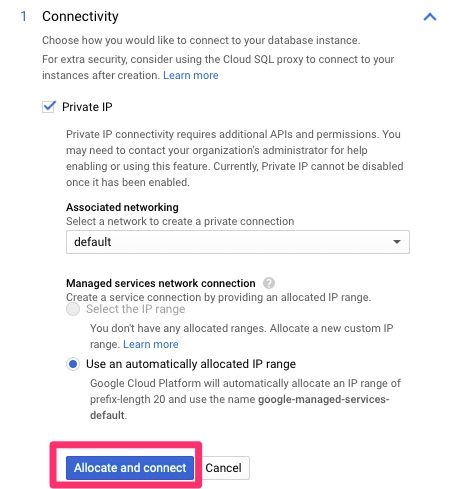The width and height of the screenshot is (474, 489).
Task: Open the Associated networking 'default' dropdown
Action: tap(238, 242)
